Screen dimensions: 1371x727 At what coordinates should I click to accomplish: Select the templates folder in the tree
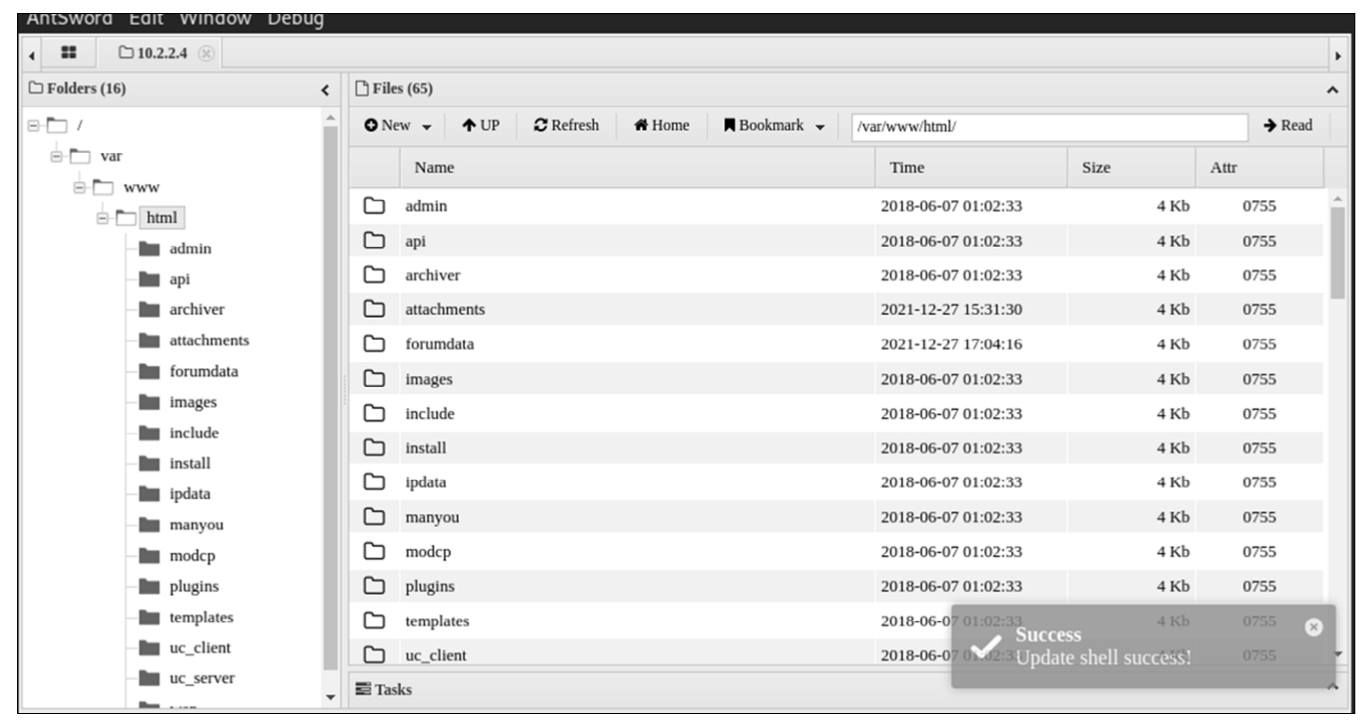point(201,617)
